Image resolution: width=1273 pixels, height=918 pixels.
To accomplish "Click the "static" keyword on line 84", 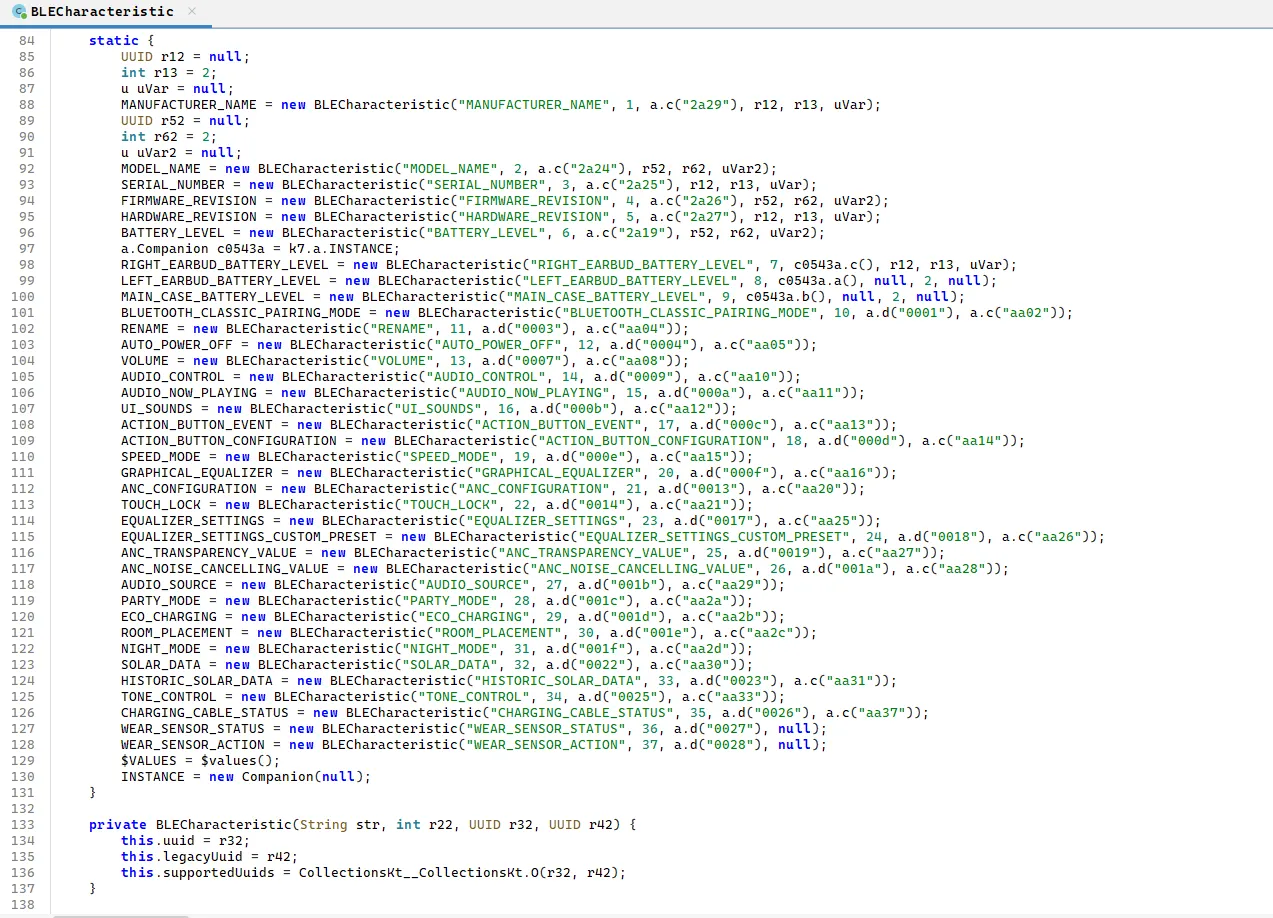I will 109,40.
